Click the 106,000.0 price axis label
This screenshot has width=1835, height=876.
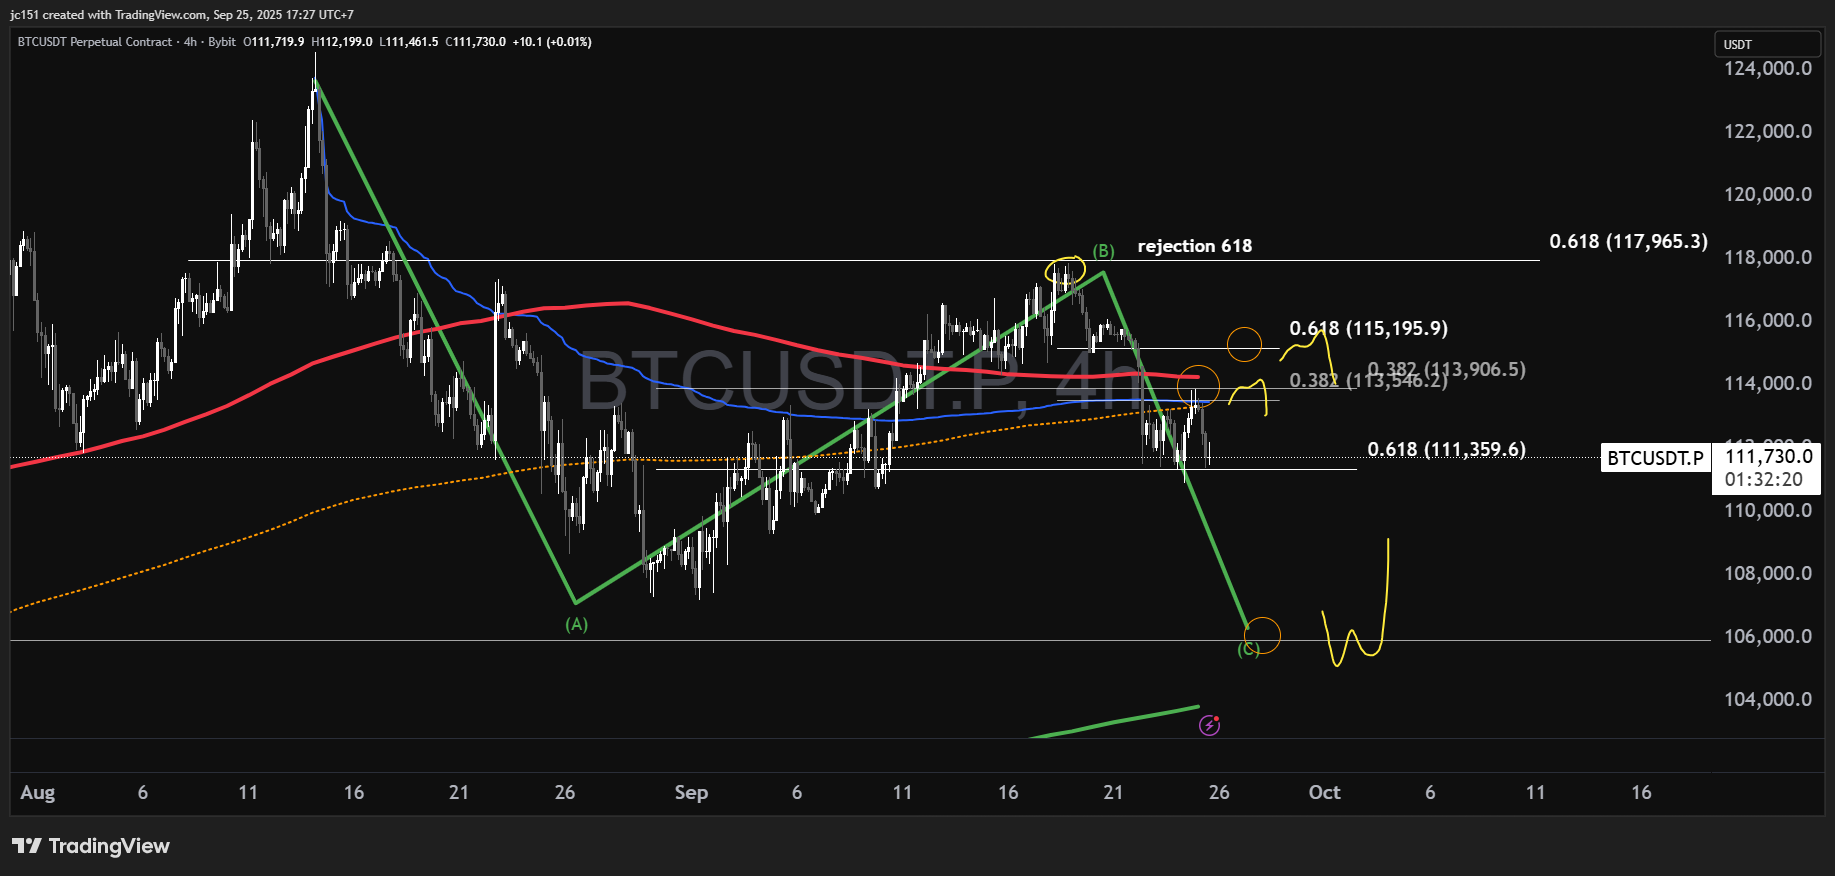pyautogui.click(x=1767, y=636)
